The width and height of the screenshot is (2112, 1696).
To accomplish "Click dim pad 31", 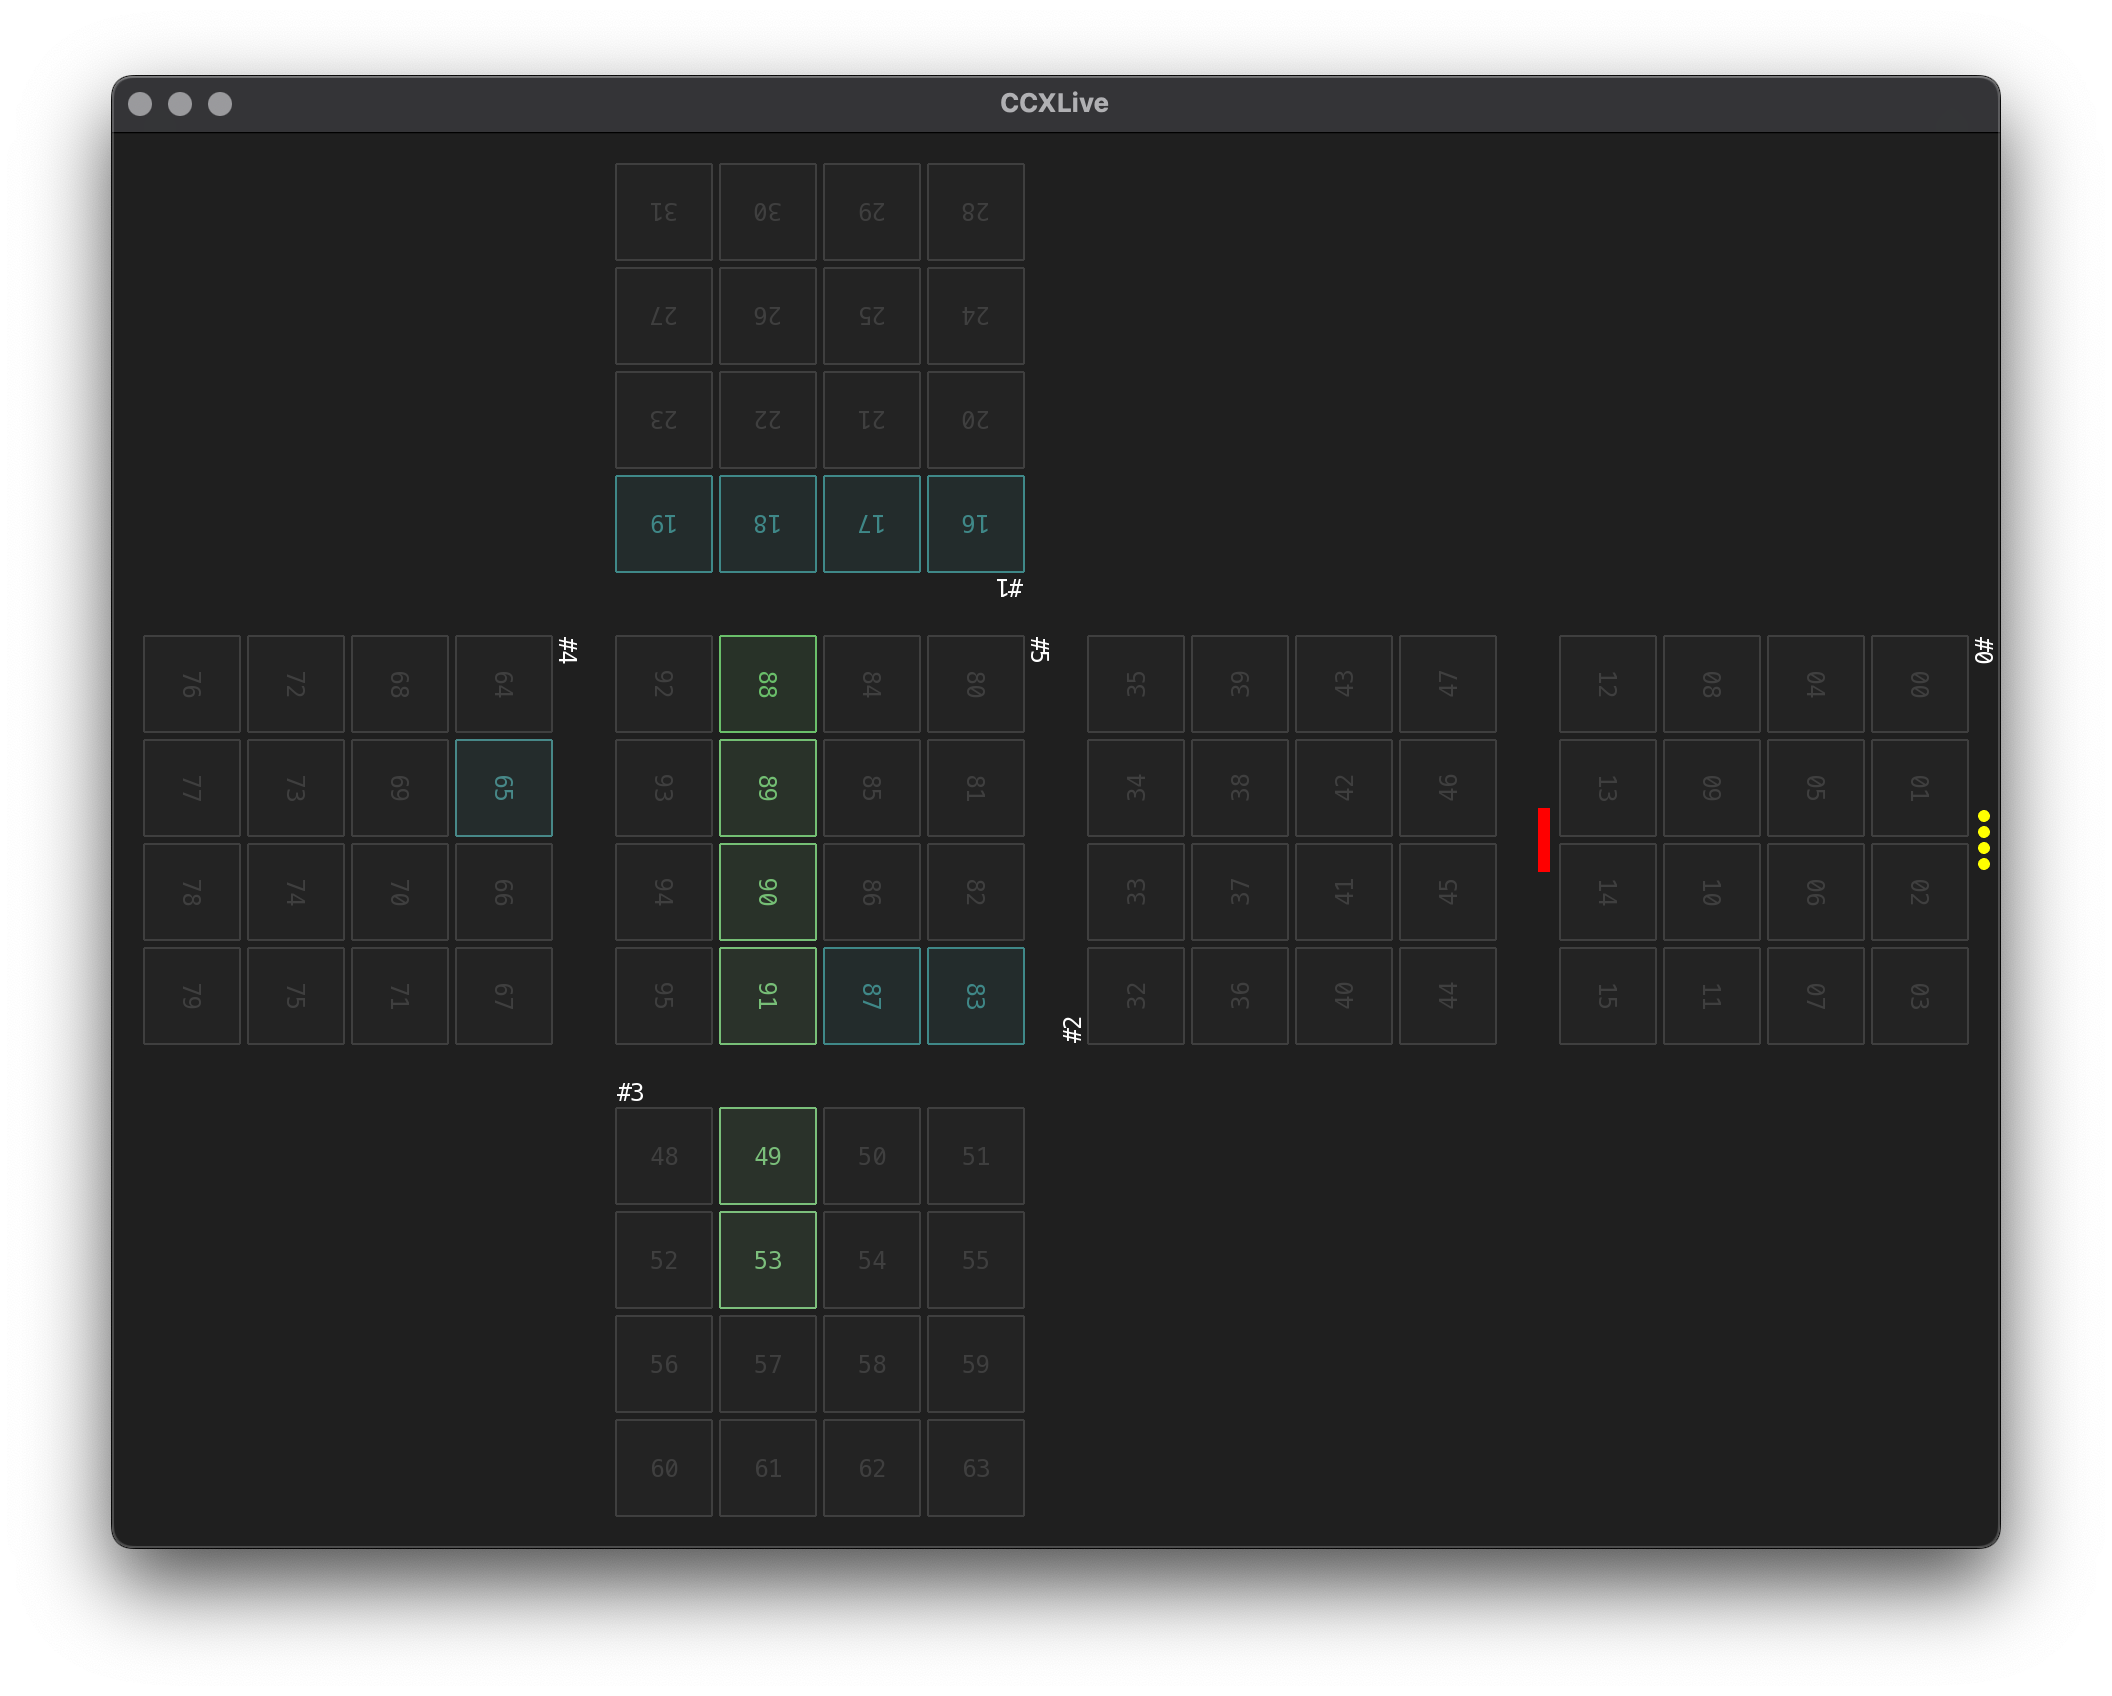I will (663, 212).
